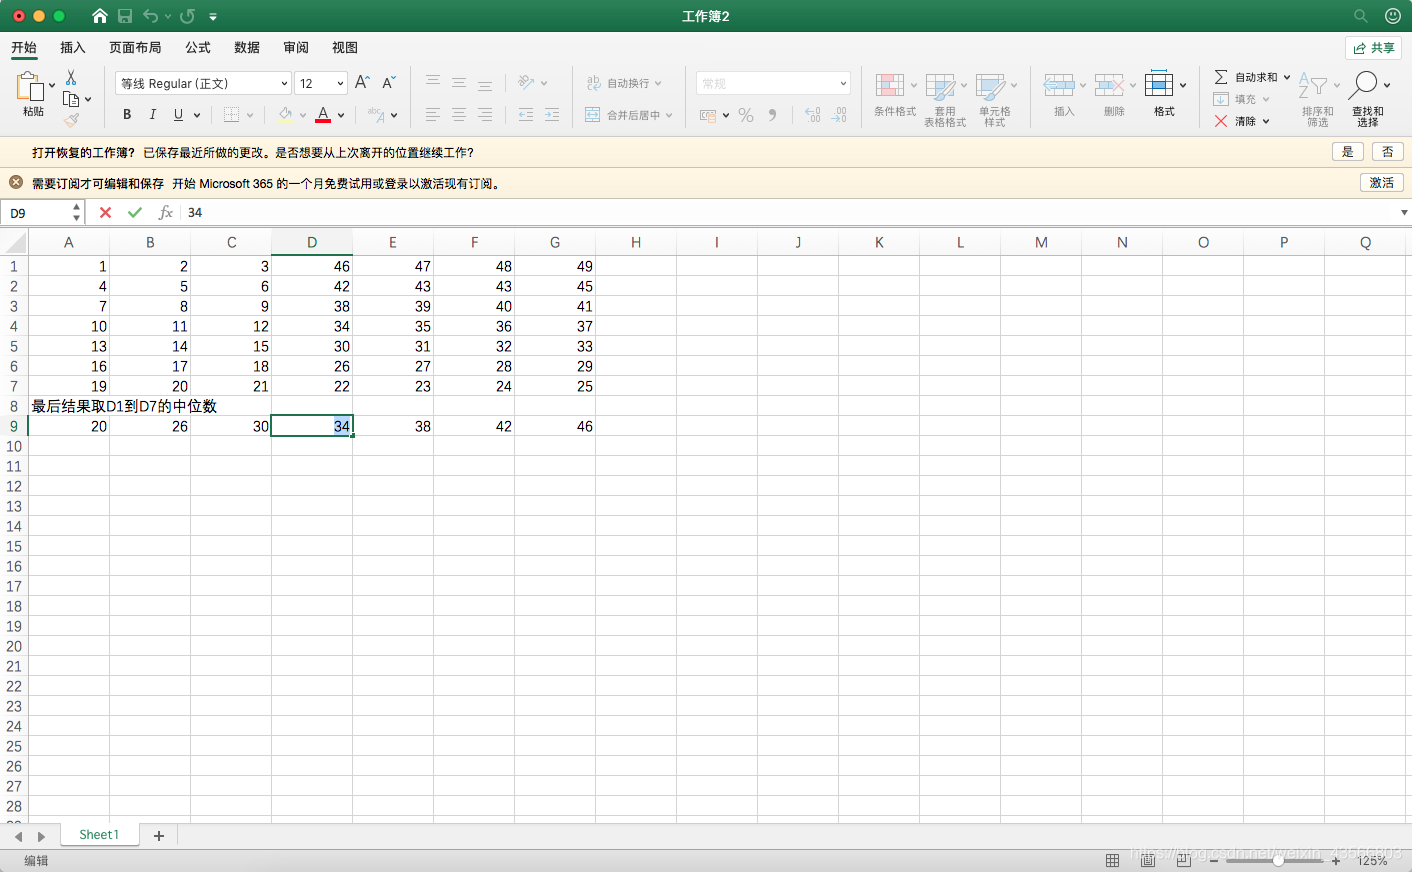
Task: Toggle middle vertical alignment
Action: click(459, 83)
